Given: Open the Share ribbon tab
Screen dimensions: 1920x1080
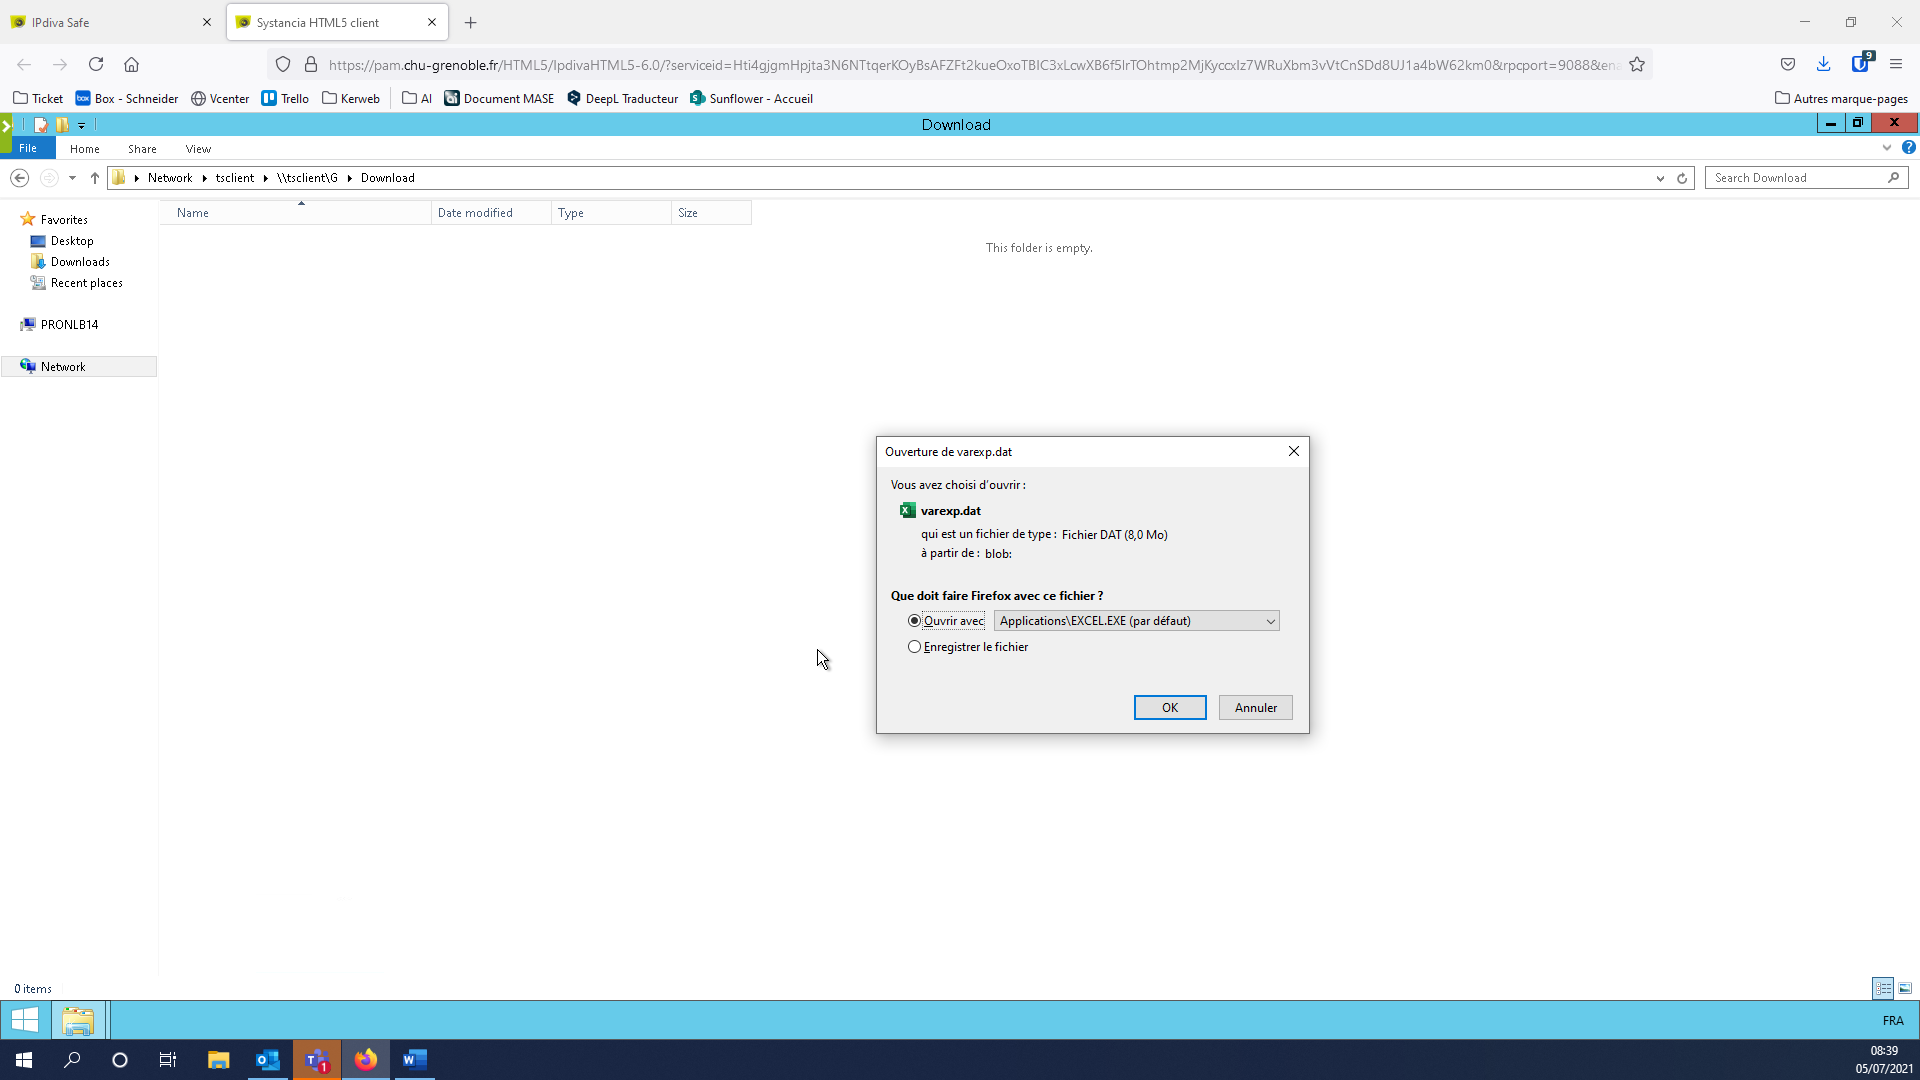Looking at the screenshot, I should tap(142, 149).
